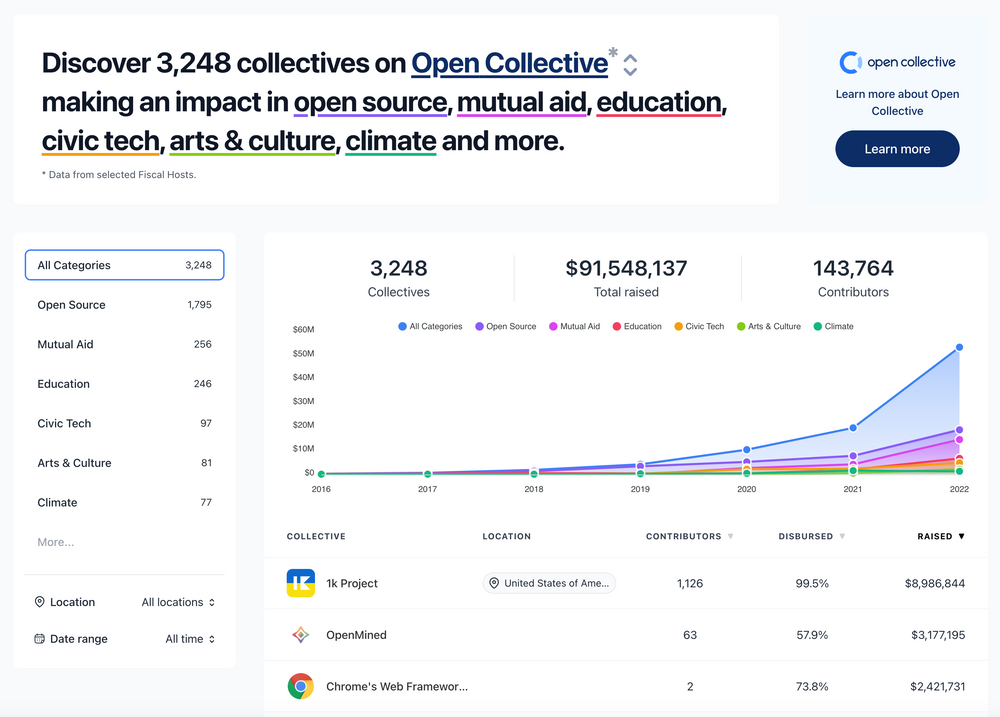Screen dimensions: 1000x717
Task: Click the OpenMined diamond logo
Action: (300, 634)
